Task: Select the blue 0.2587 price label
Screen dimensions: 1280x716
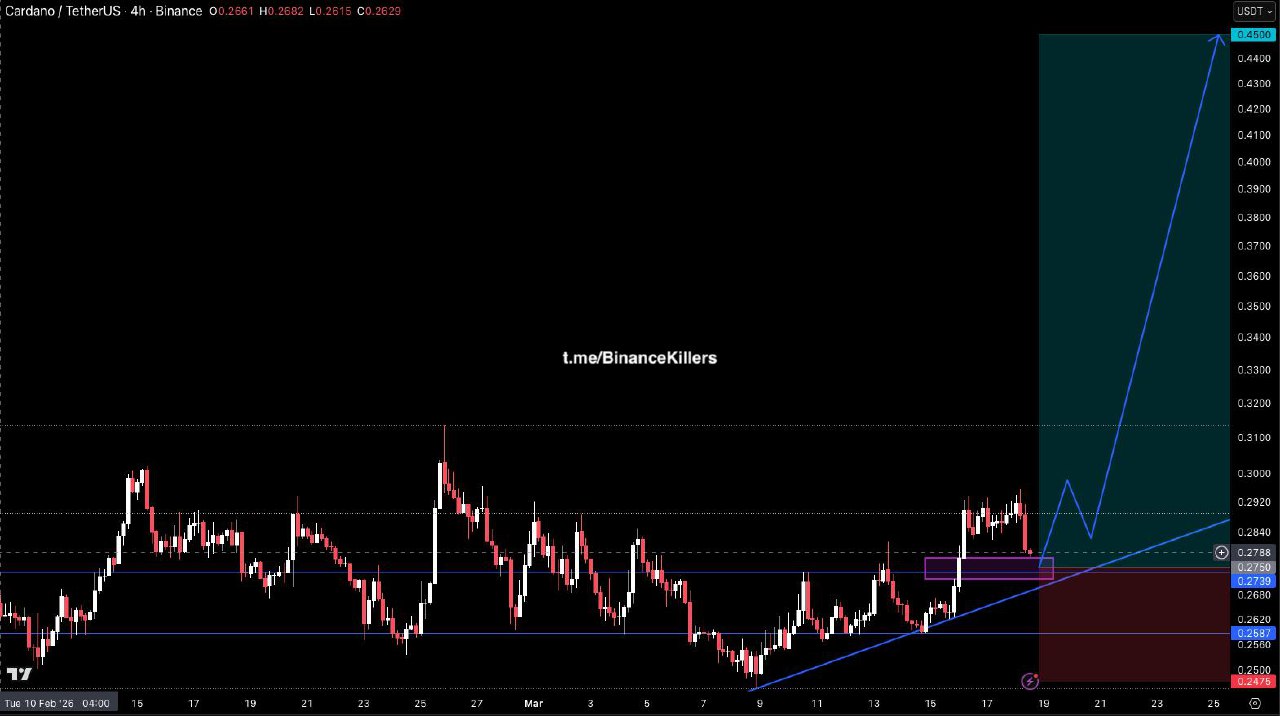Action: click(x=1254, y=633)
